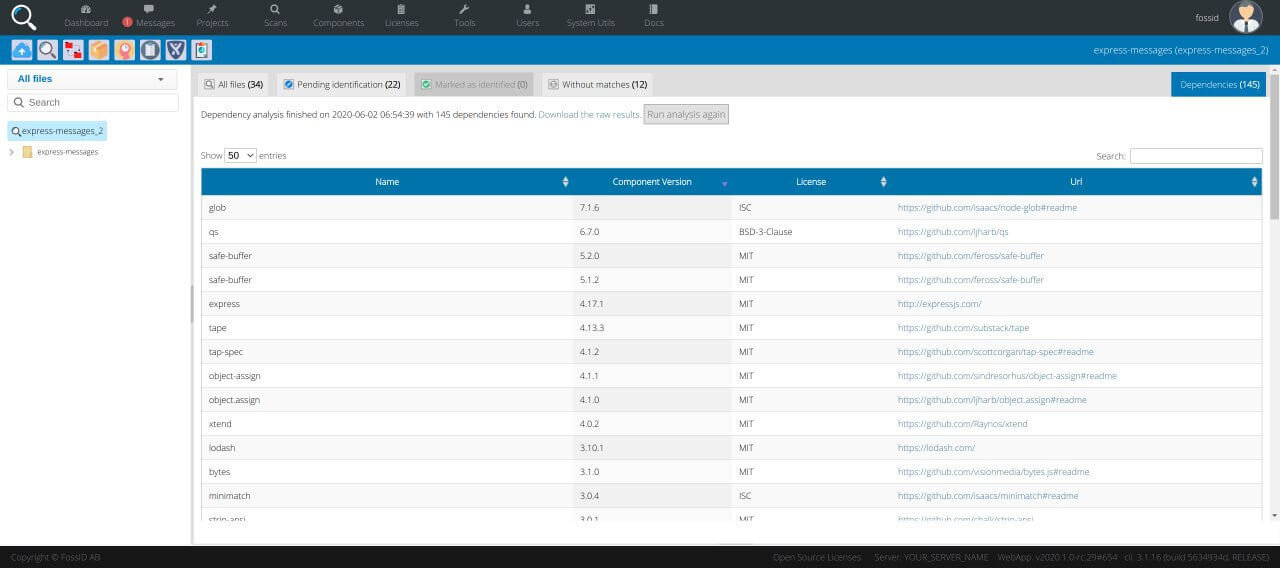Sort table by Component Version column
Viewport: 1280px width, 568px height.
click(651, 182)
